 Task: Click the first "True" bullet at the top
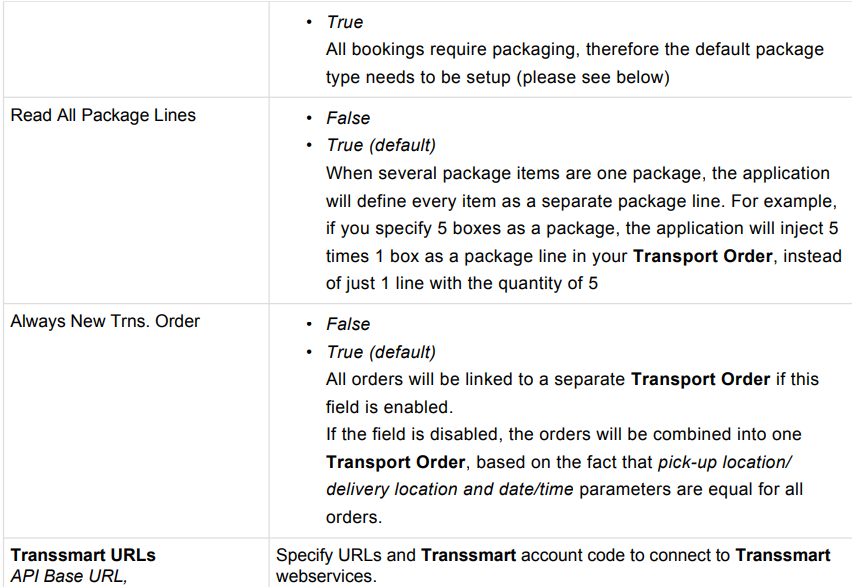click(x=345, y=22)
